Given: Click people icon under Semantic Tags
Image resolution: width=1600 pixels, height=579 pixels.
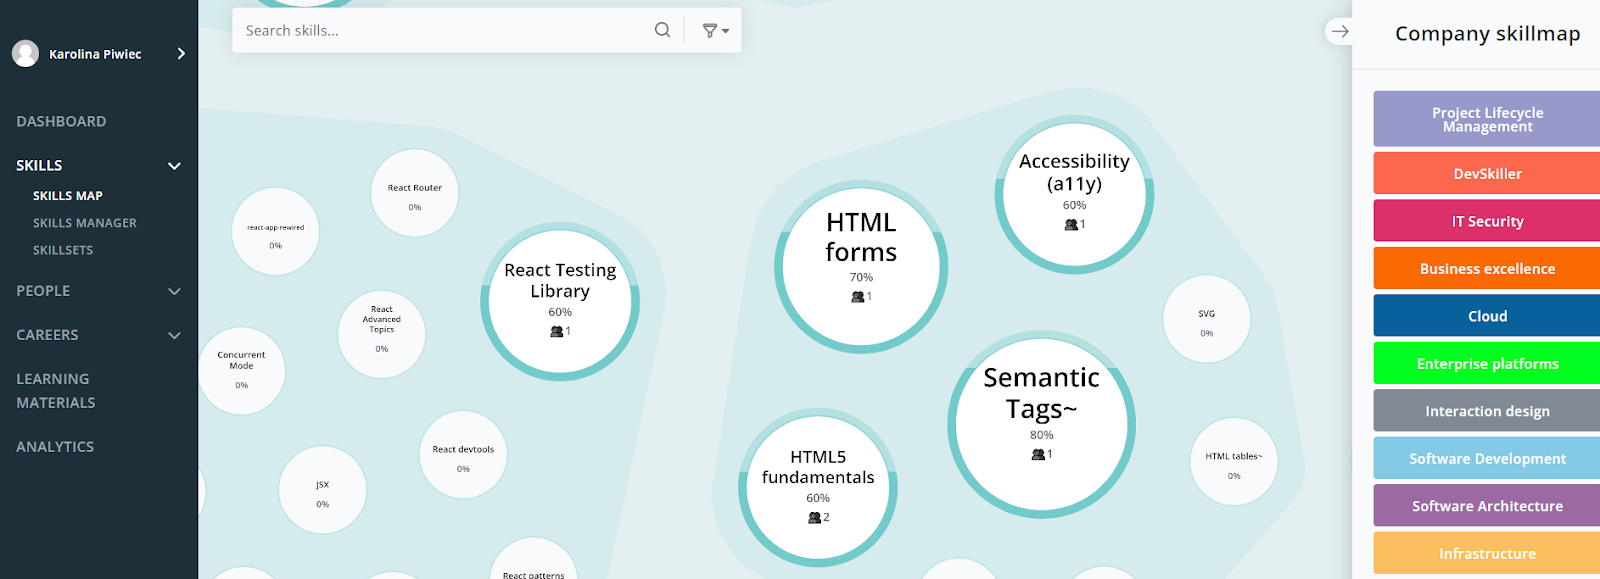Looking at the screenshot, I should click(x=1038, y=455).
